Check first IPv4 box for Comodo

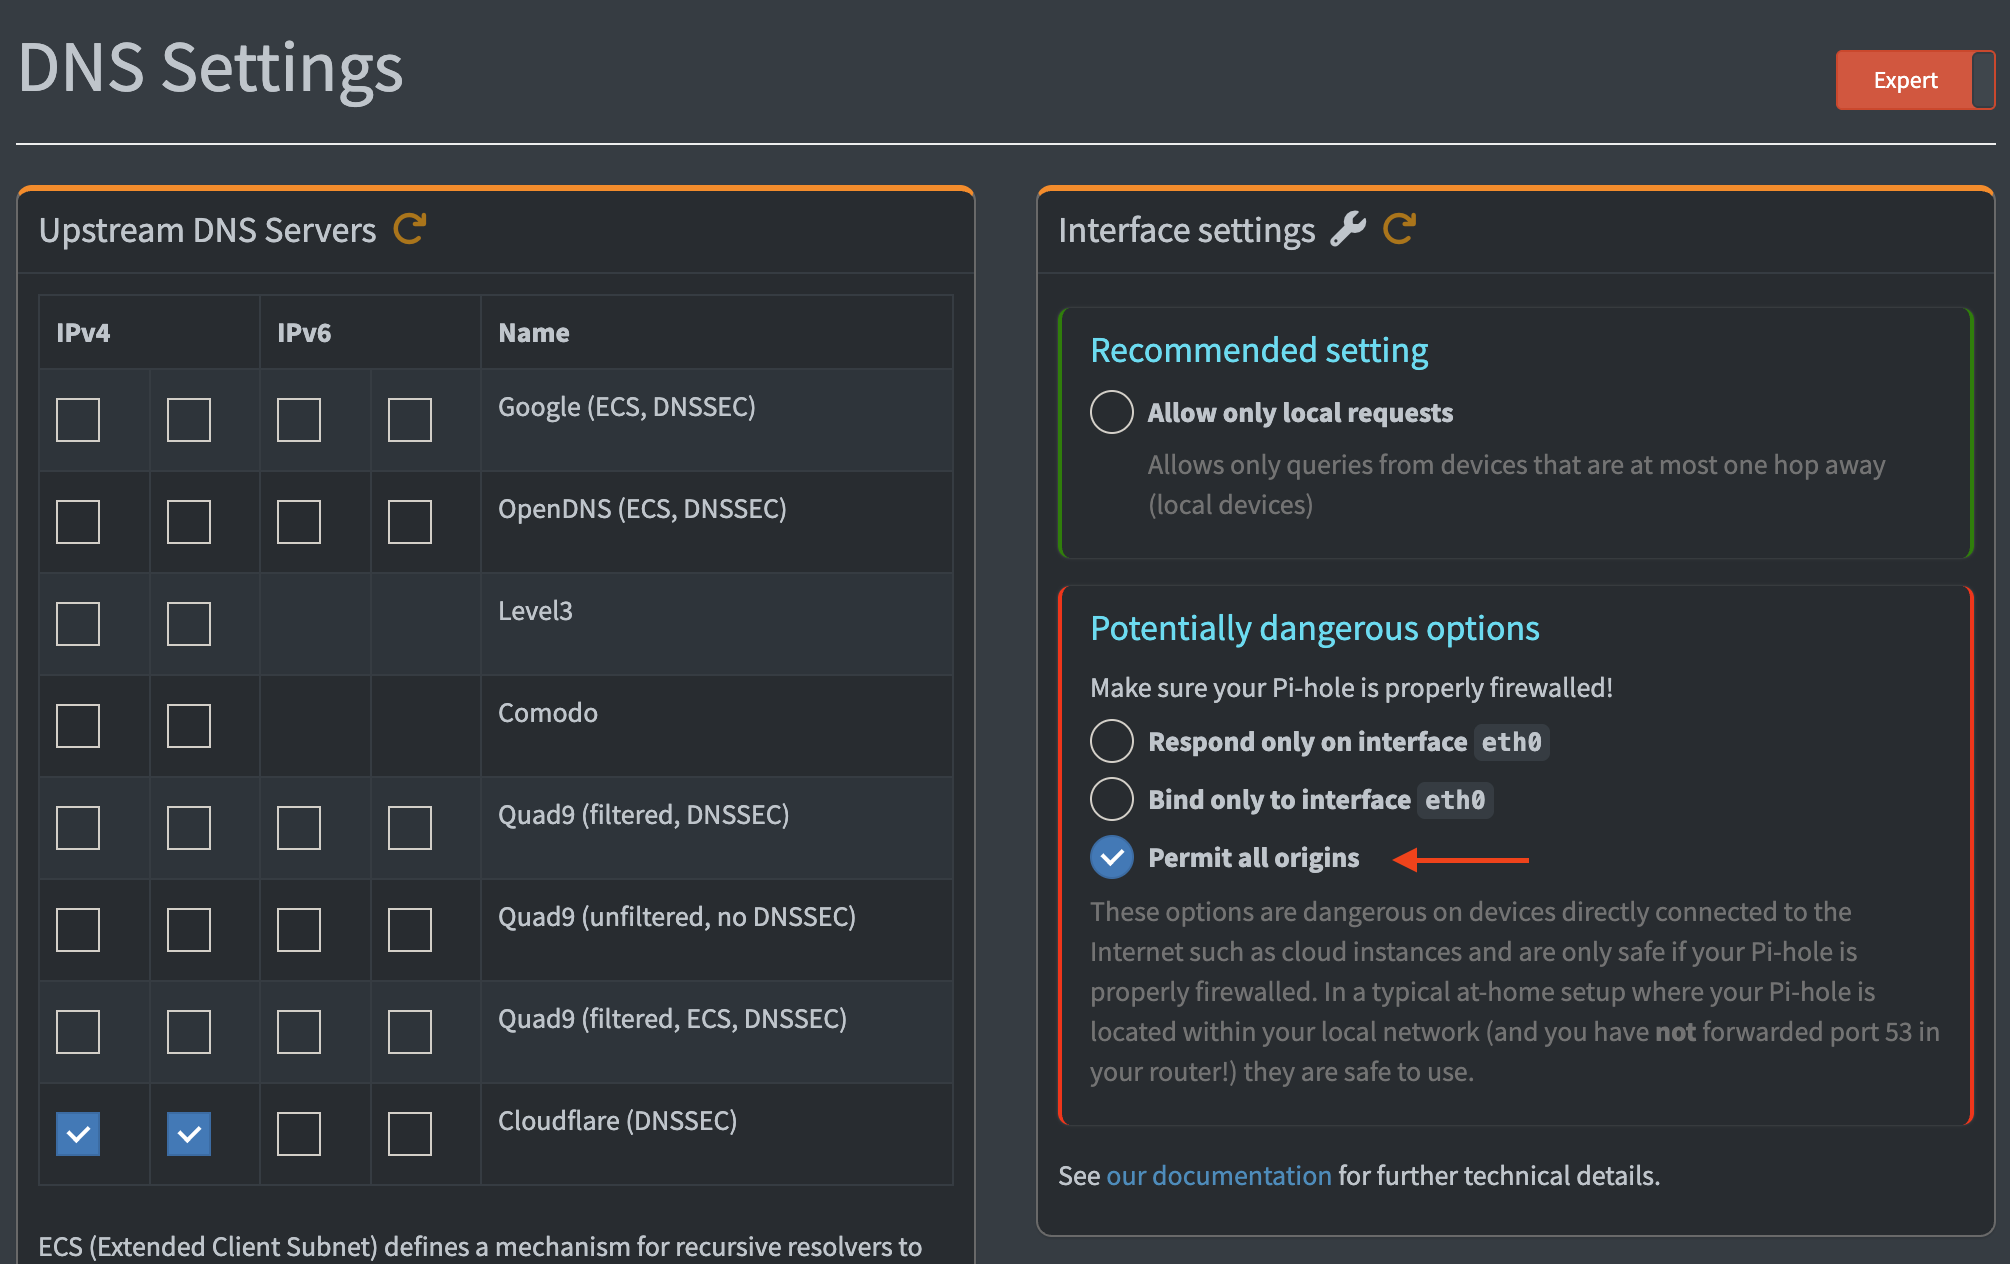pos(78,726)
